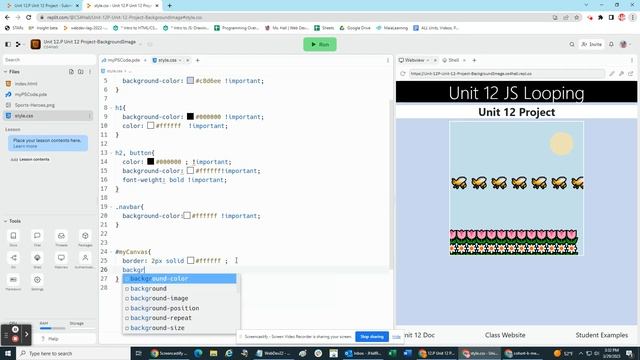The height and width of the screenshot is (360, 640).
Task: Open preview in new tab icon
Action: point(631,73)
